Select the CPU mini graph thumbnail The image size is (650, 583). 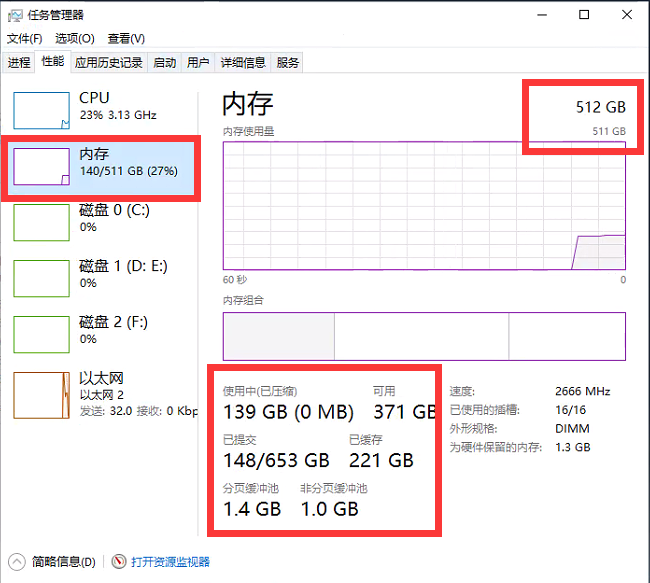coord(41,111)
